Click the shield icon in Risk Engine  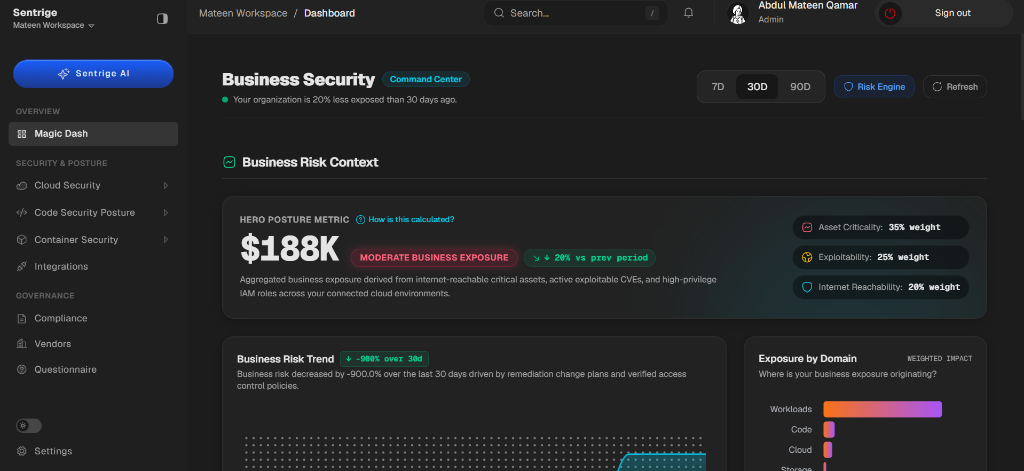[x=848, y=87]
